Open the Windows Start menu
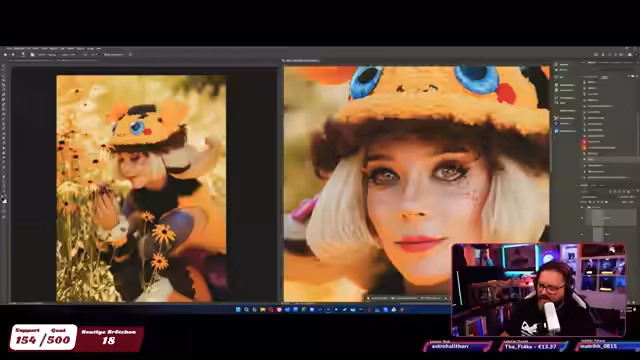Image resolution: width=640 pixels, height=360 pixels. [x=238, y=310]
